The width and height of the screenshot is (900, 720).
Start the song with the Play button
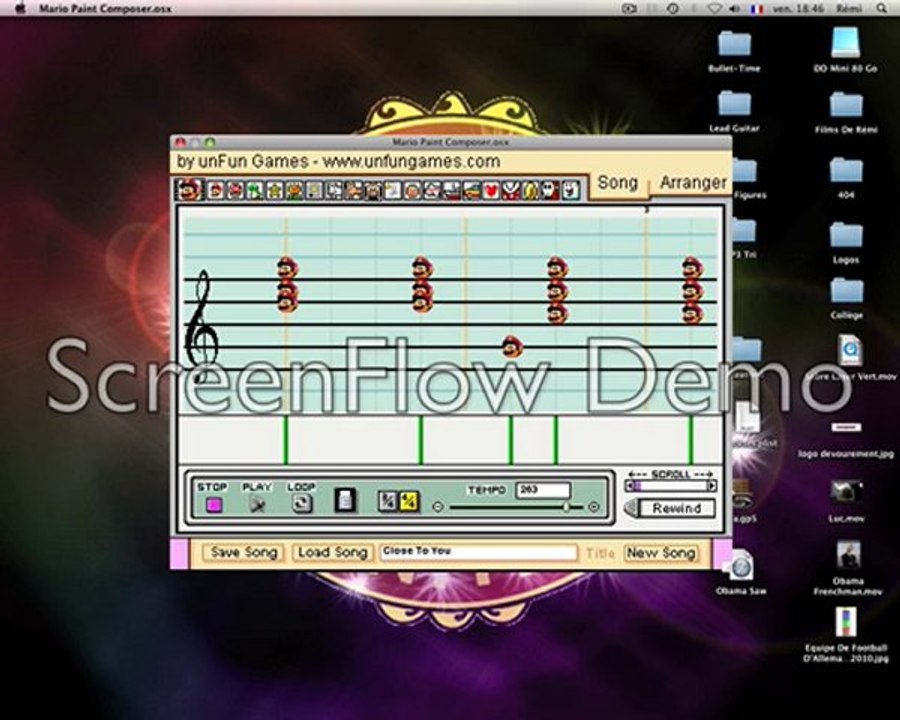coord(257,505)
